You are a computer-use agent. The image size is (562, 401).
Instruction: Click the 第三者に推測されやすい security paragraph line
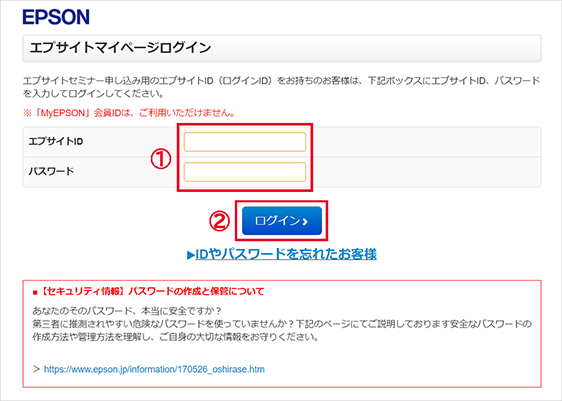pyautogui.click(x=282, y=324)
